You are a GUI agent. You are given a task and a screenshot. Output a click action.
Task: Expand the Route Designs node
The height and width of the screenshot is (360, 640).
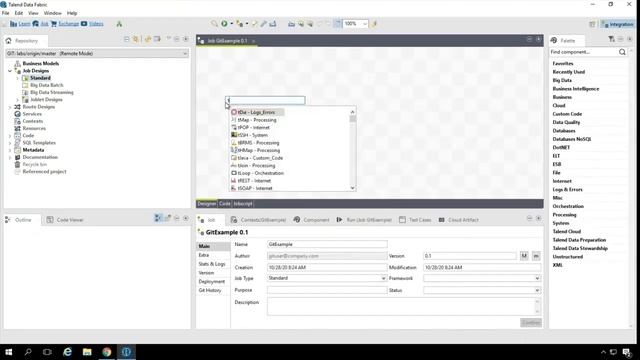[10, 107]
